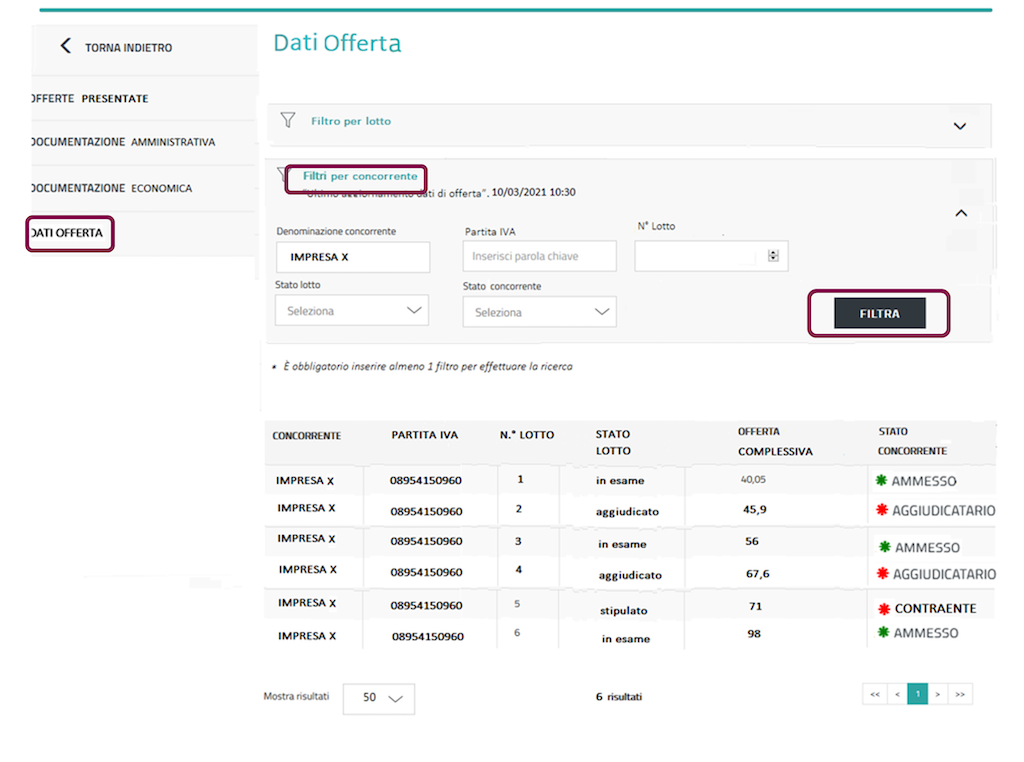
Task: Click the Partita IVA keyword input field
Action: coord(540,257)
